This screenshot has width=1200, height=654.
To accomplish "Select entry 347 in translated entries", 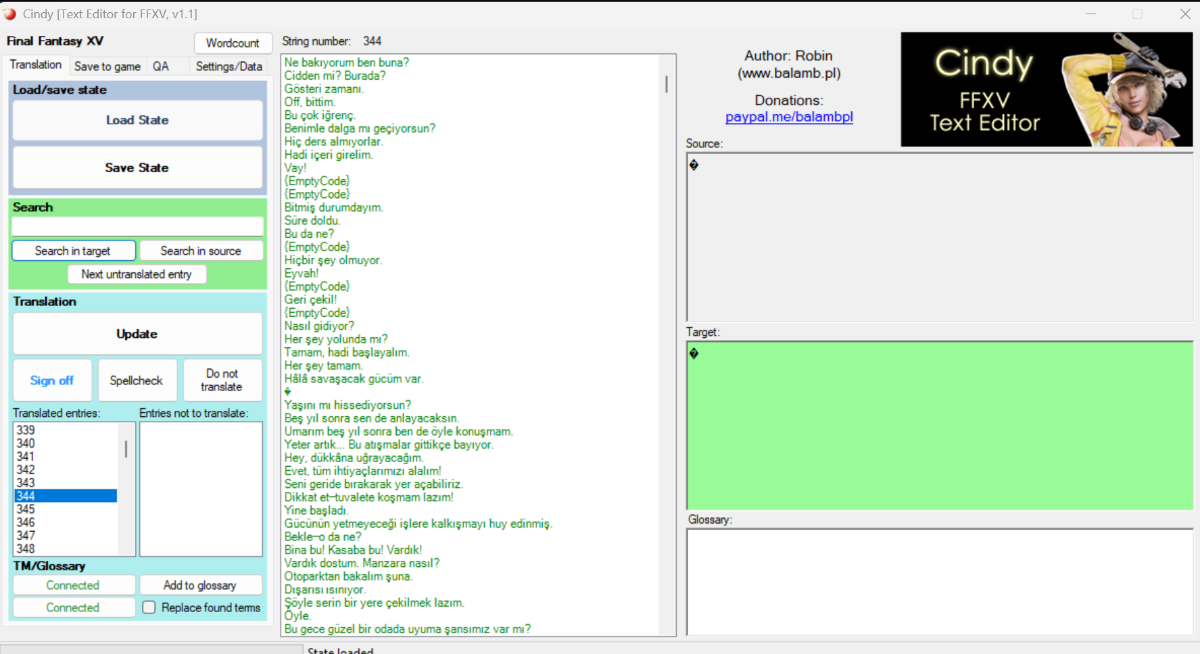I will [x=65, y=535].
